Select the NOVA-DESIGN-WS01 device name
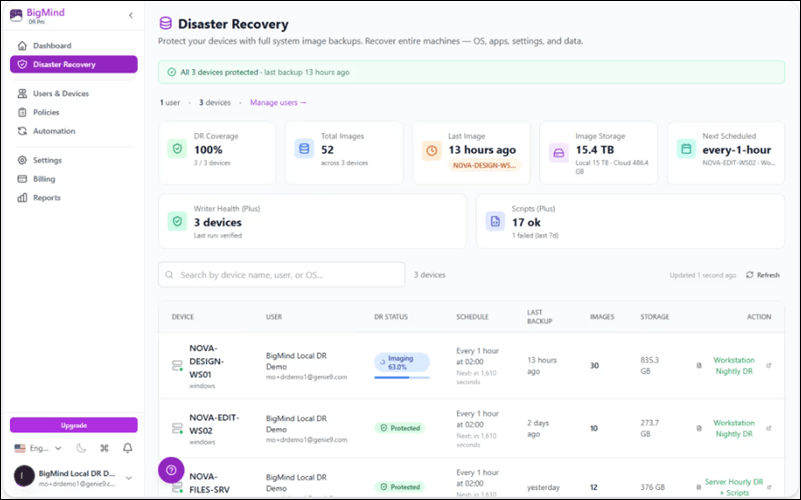The image size is (801, 500). [207, 361]
